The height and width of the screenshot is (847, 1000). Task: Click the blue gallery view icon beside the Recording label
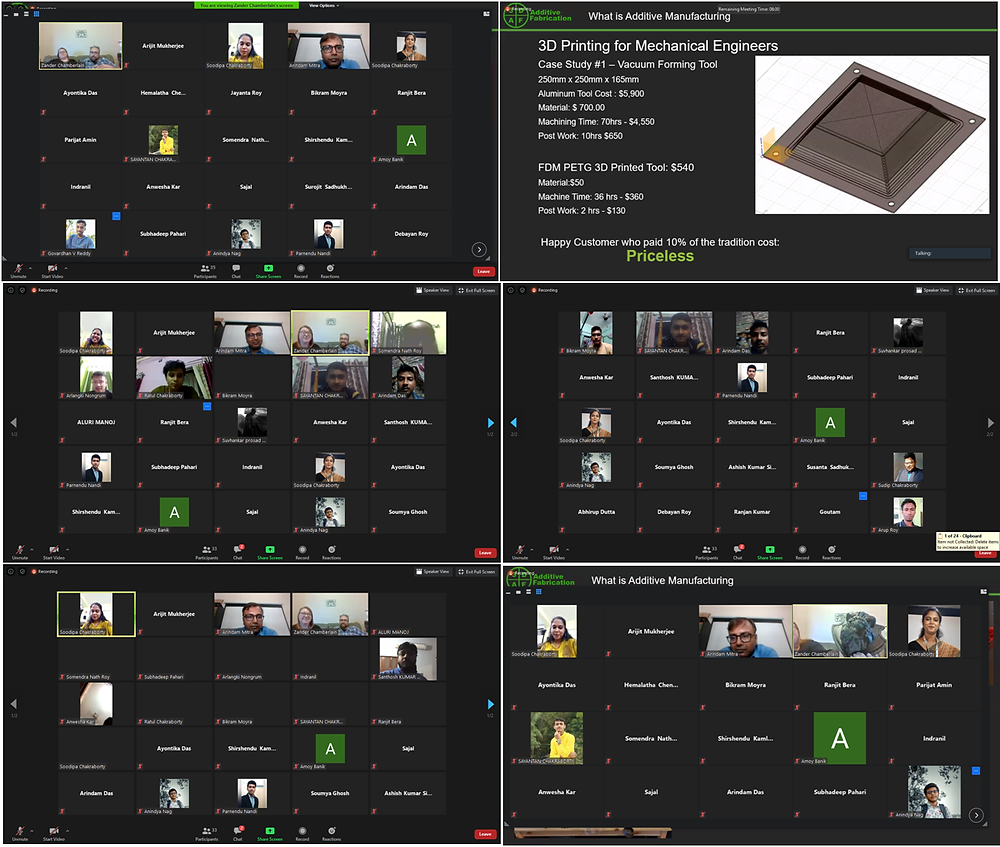pos(36,13)
